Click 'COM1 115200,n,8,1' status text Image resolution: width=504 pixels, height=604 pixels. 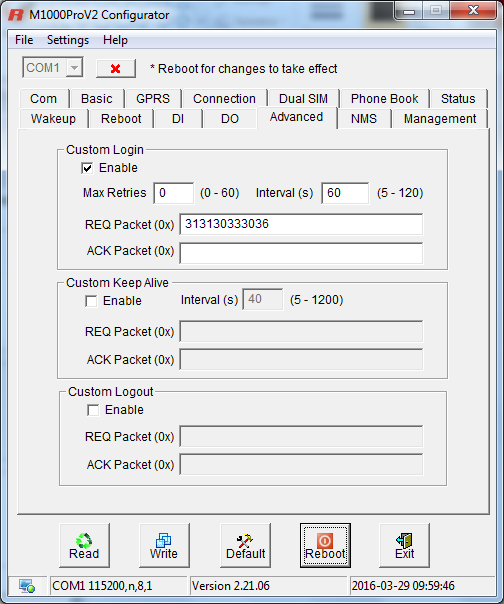click(102, 586)
